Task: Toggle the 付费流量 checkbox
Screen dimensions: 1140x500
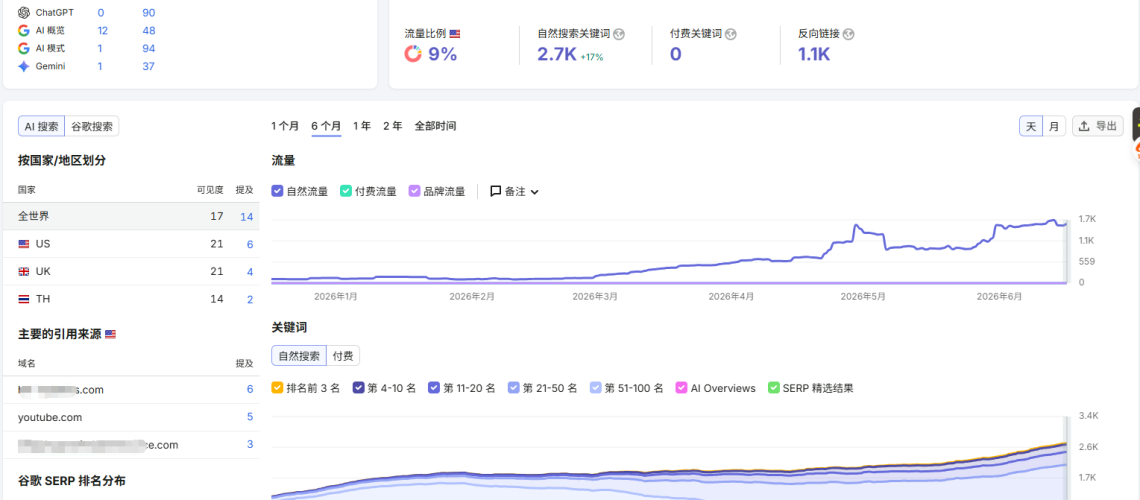Action: (x=346, y=192)
